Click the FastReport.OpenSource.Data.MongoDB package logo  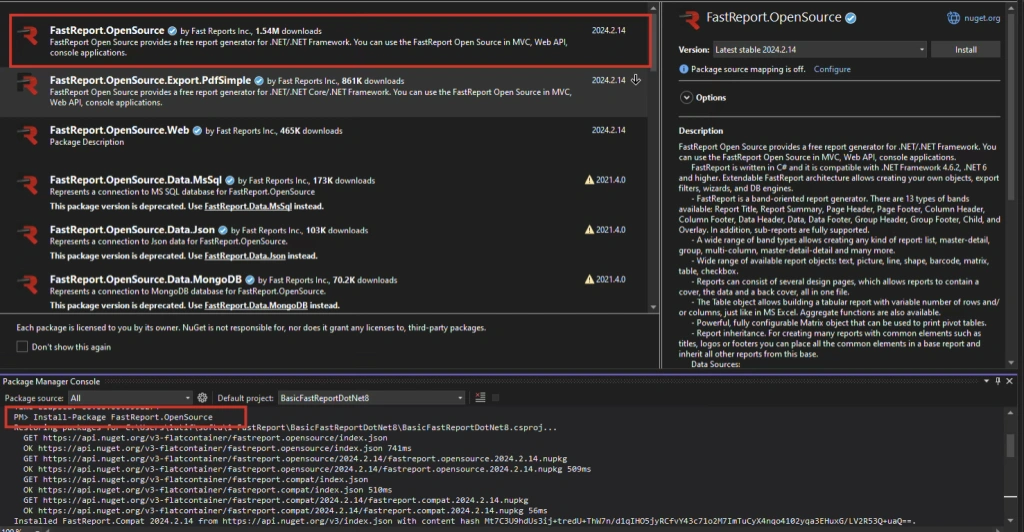click(28, 283)
